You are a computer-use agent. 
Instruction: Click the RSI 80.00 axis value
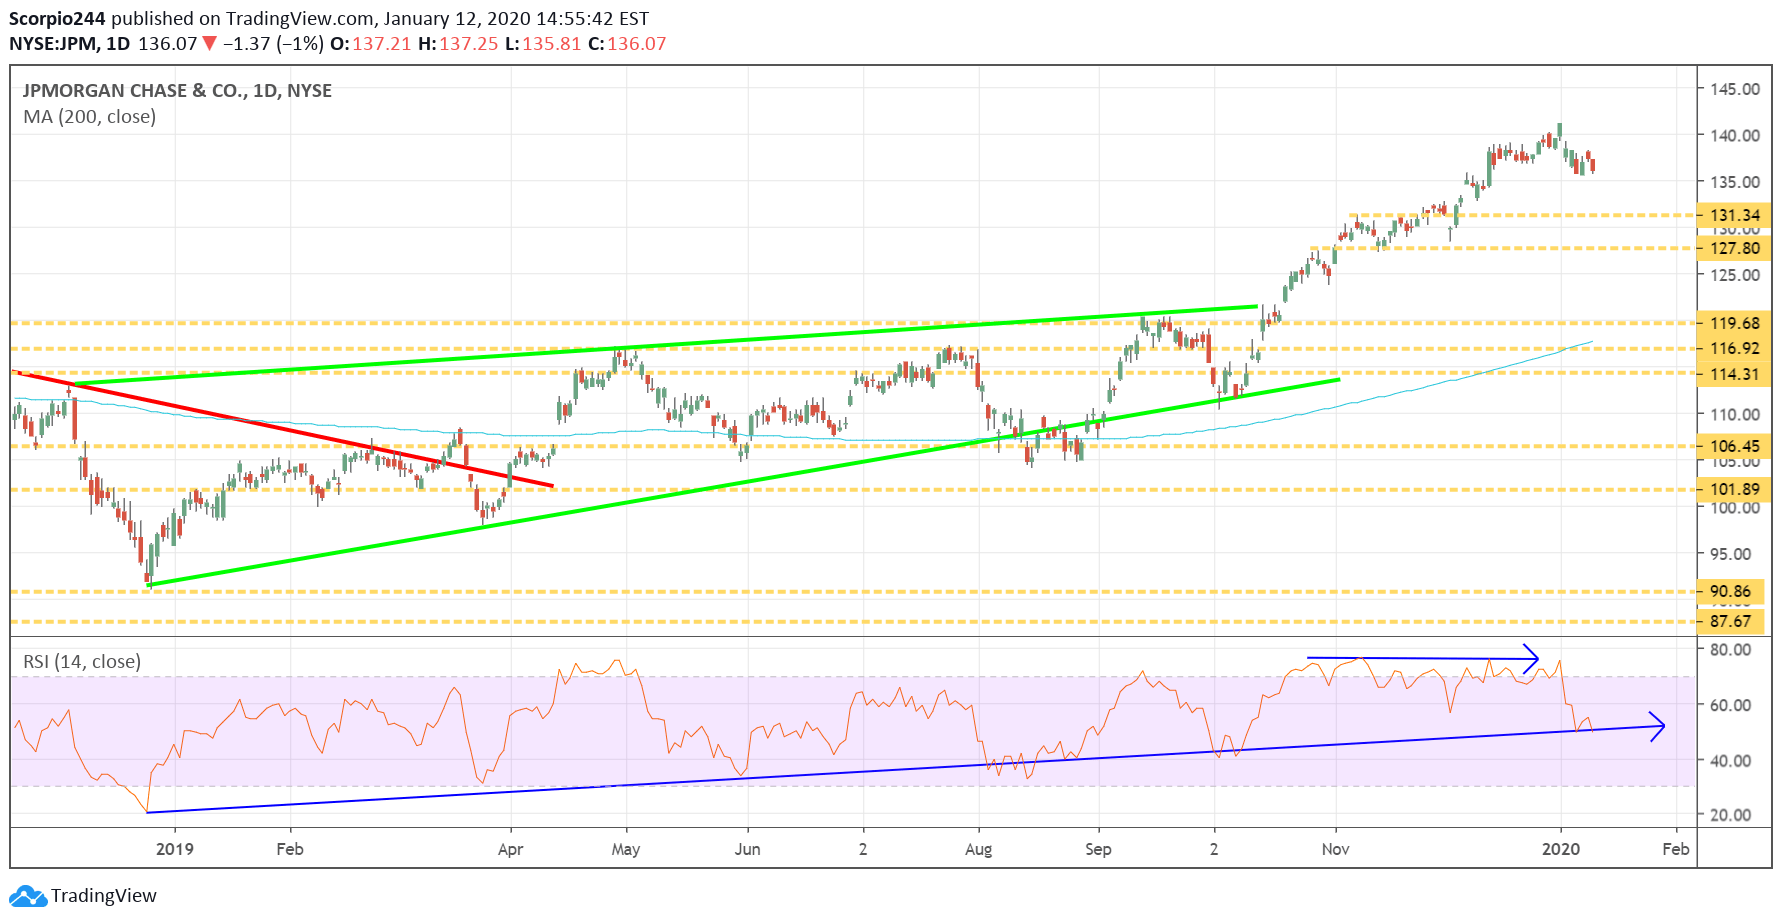coord(1731,649)
